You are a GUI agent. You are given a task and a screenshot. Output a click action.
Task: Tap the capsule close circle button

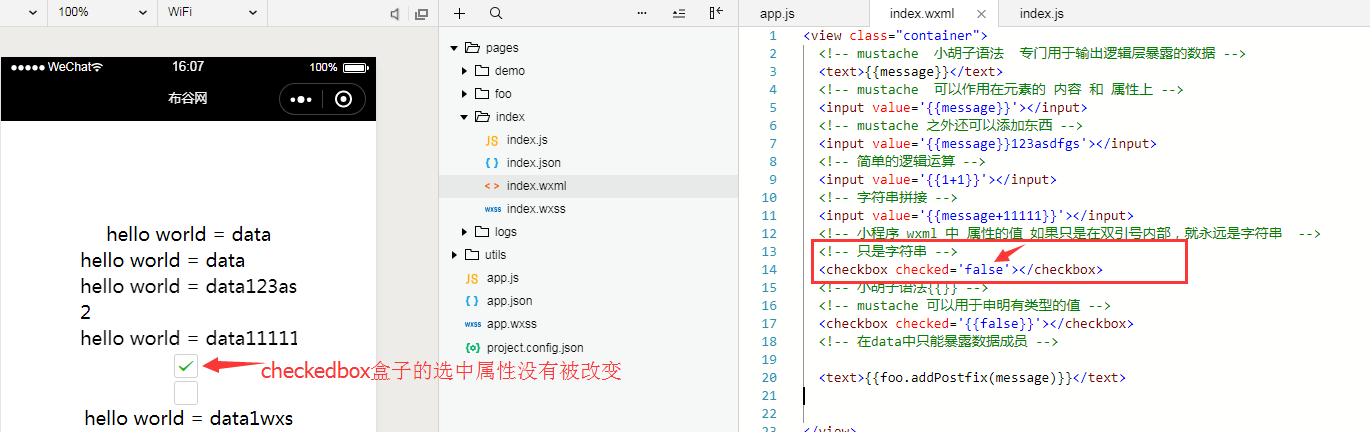point(344,99)
